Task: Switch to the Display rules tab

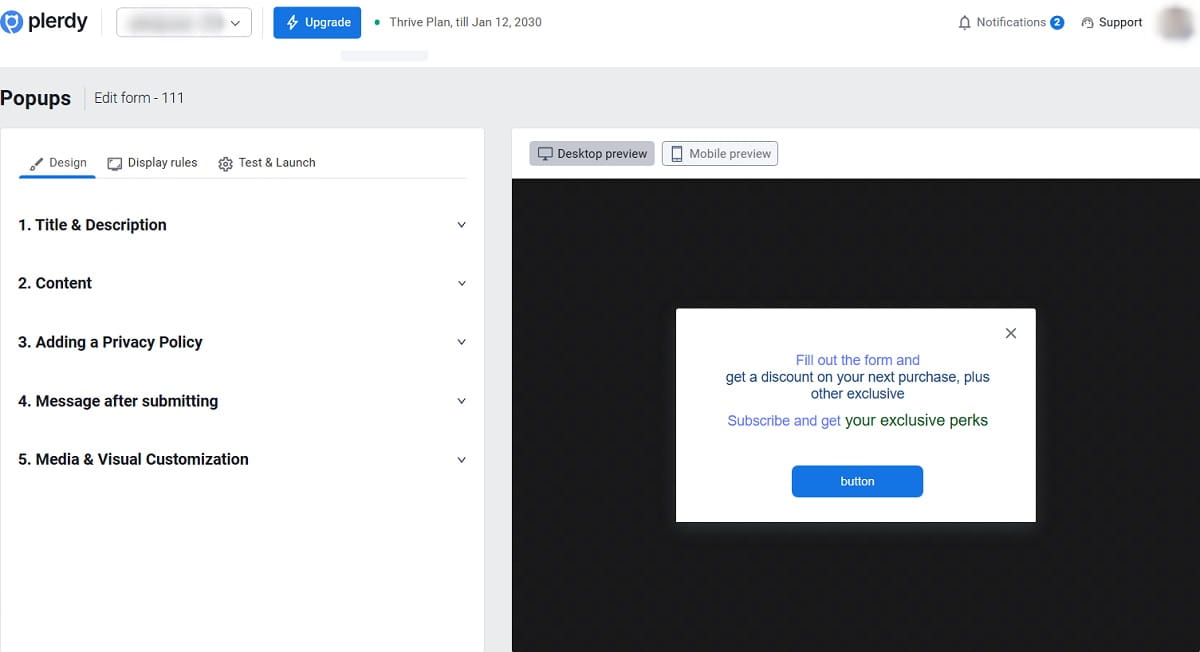Action: click(163, 162)
